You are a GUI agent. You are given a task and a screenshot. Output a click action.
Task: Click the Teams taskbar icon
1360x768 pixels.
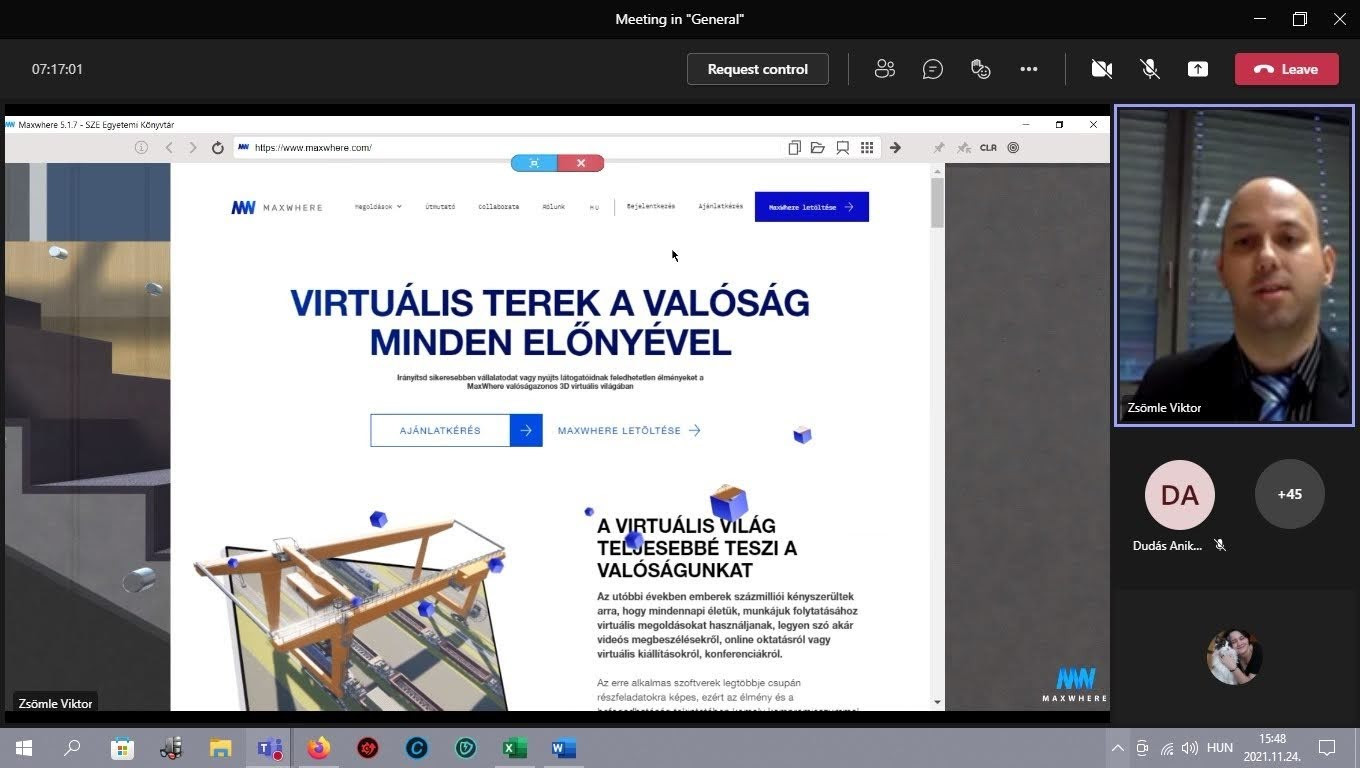coord(269,748)
